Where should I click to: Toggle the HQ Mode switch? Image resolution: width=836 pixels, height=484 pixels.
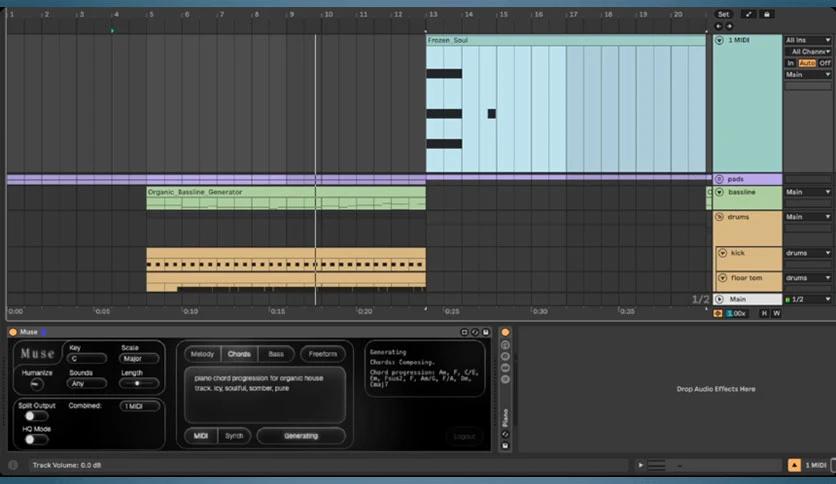35,439
